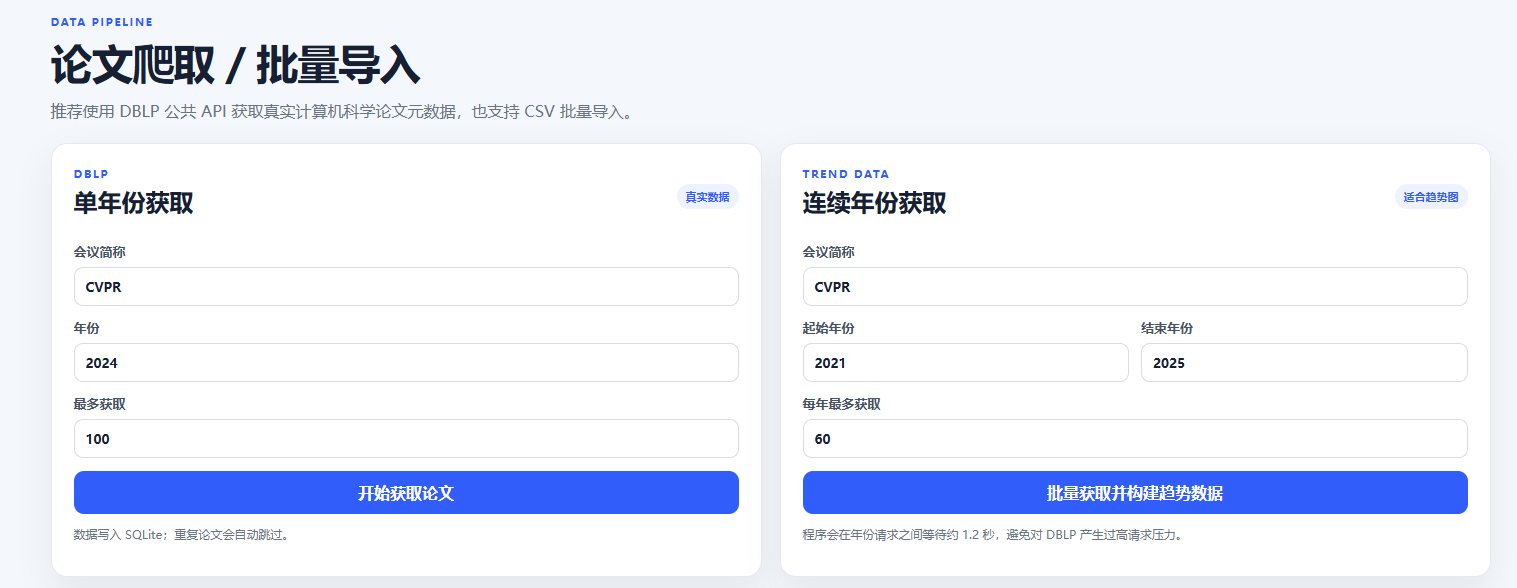Click the 推荐使用 DBLP 公共 API description text
The height and width of the screenshot is (588, 1517).
tap(343, 112)
